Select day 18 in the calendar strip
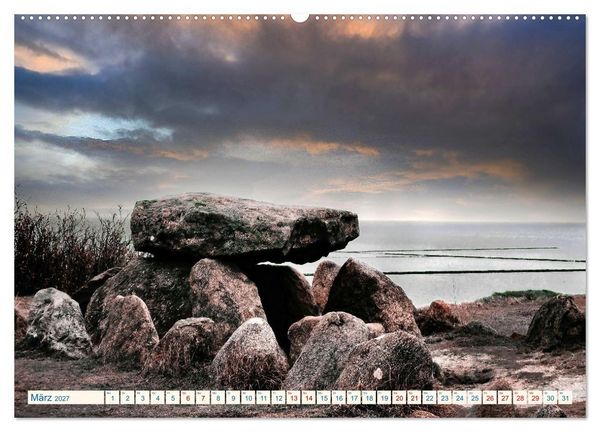 pos(369,397)
